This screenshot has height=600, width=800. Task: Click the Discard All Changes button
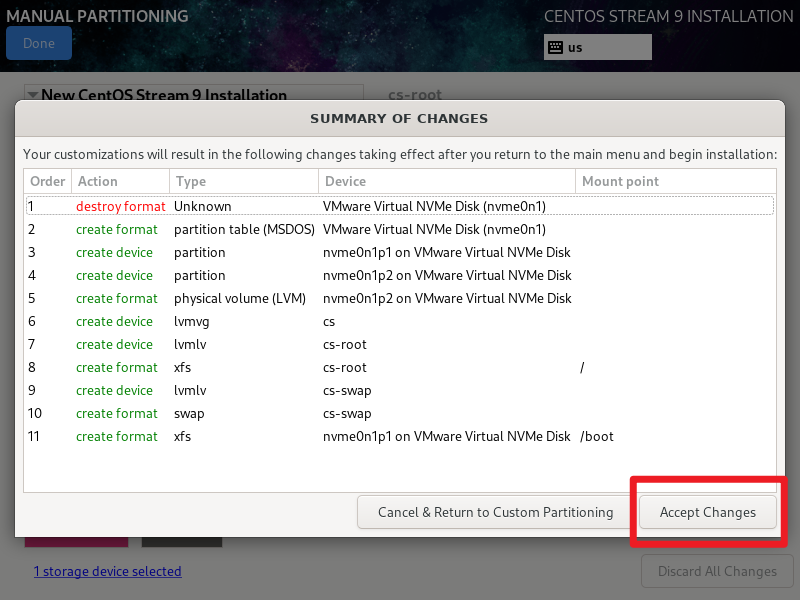click(717, 571)
